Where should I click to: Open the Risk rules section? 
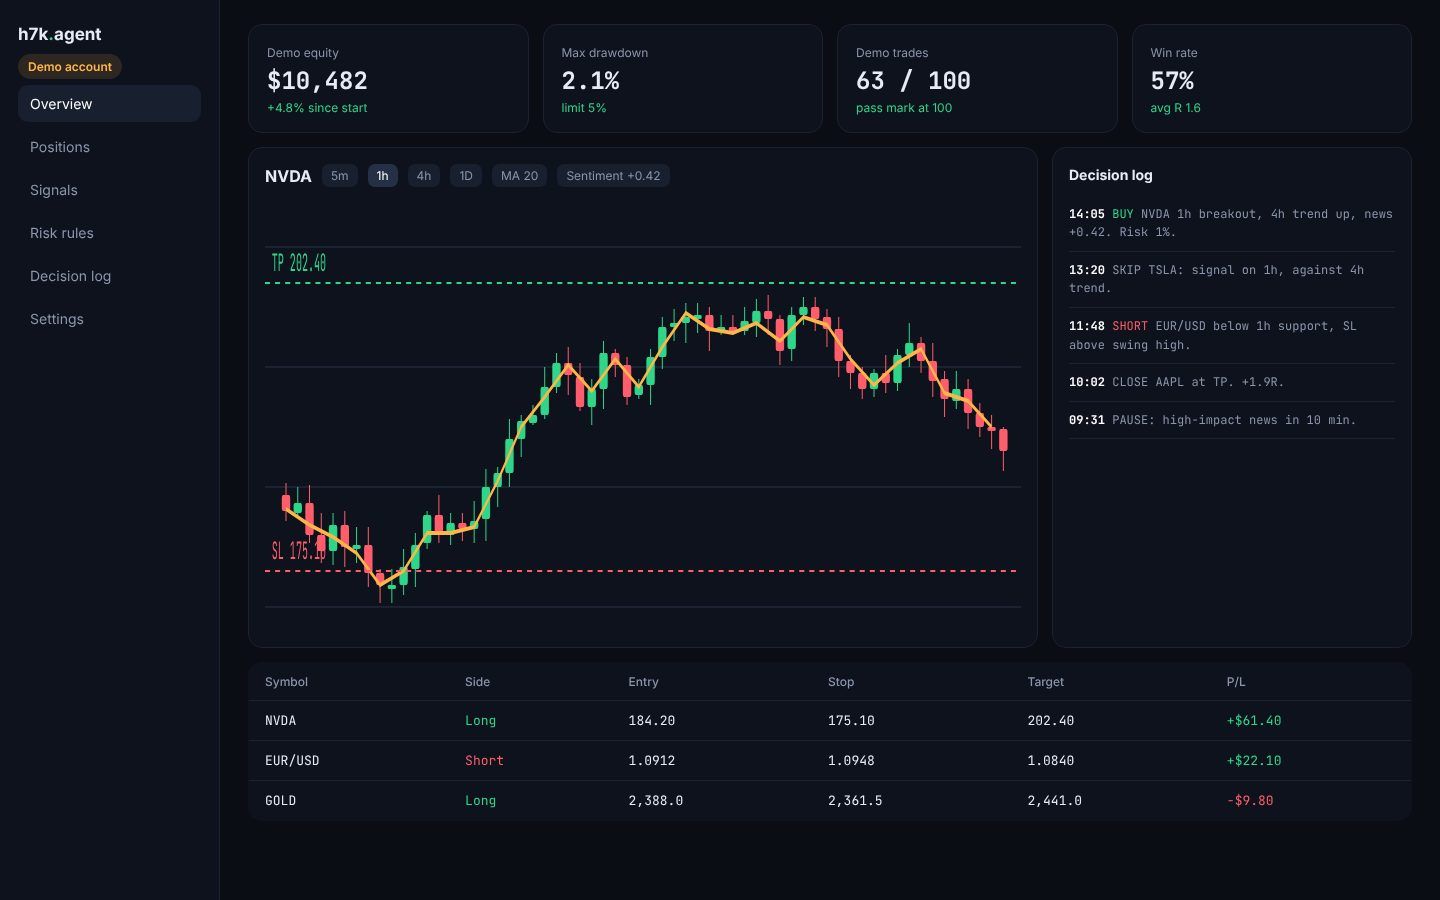tap(109, 233)
